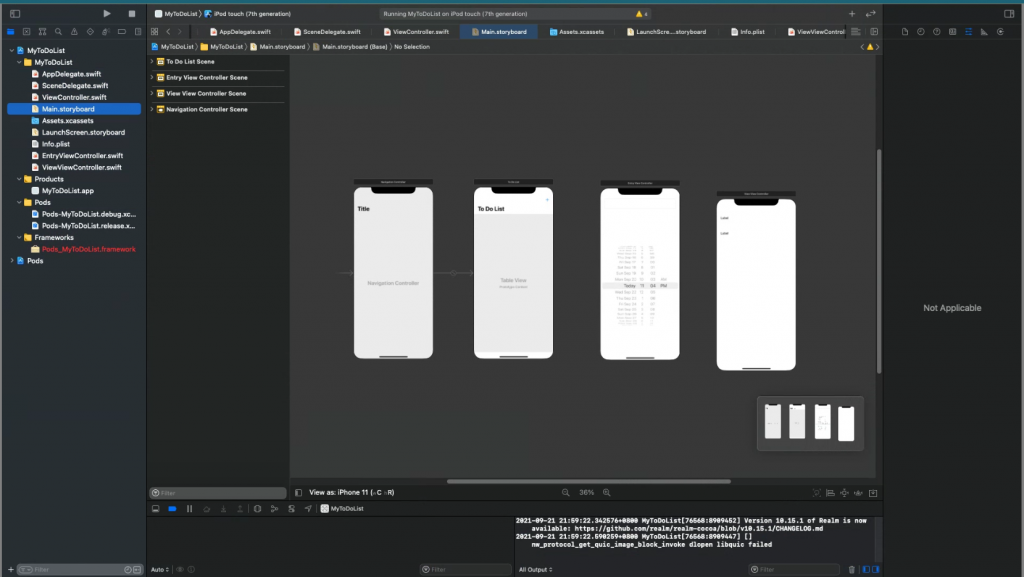Stop the running app
Image resolution: width=1024 pixels, height=577 pixels.
(131, 14)
